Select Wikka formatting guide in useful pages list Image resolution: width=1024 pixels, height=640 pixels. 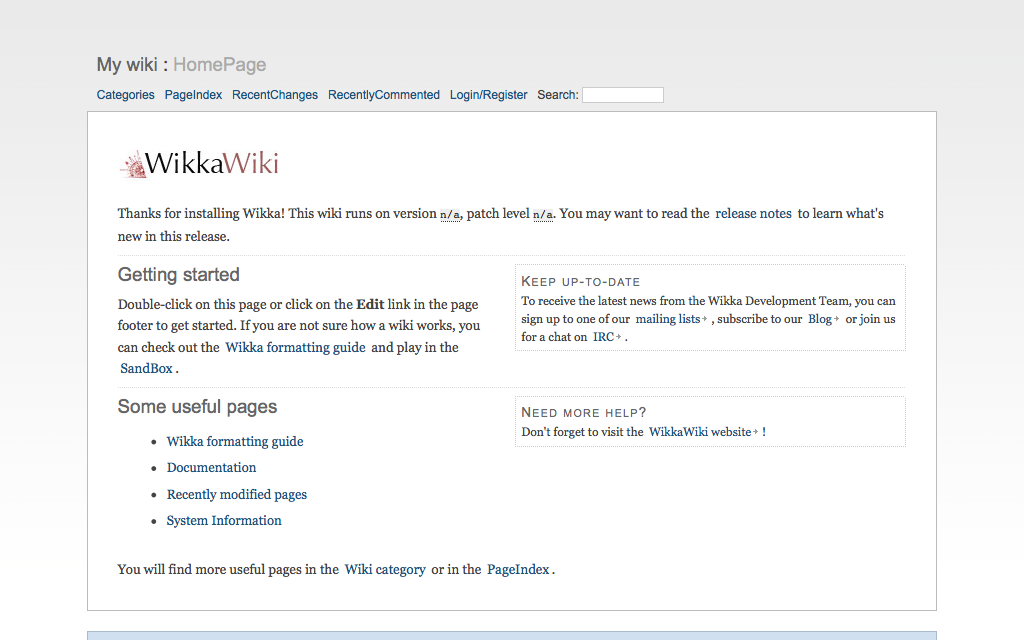235,441
